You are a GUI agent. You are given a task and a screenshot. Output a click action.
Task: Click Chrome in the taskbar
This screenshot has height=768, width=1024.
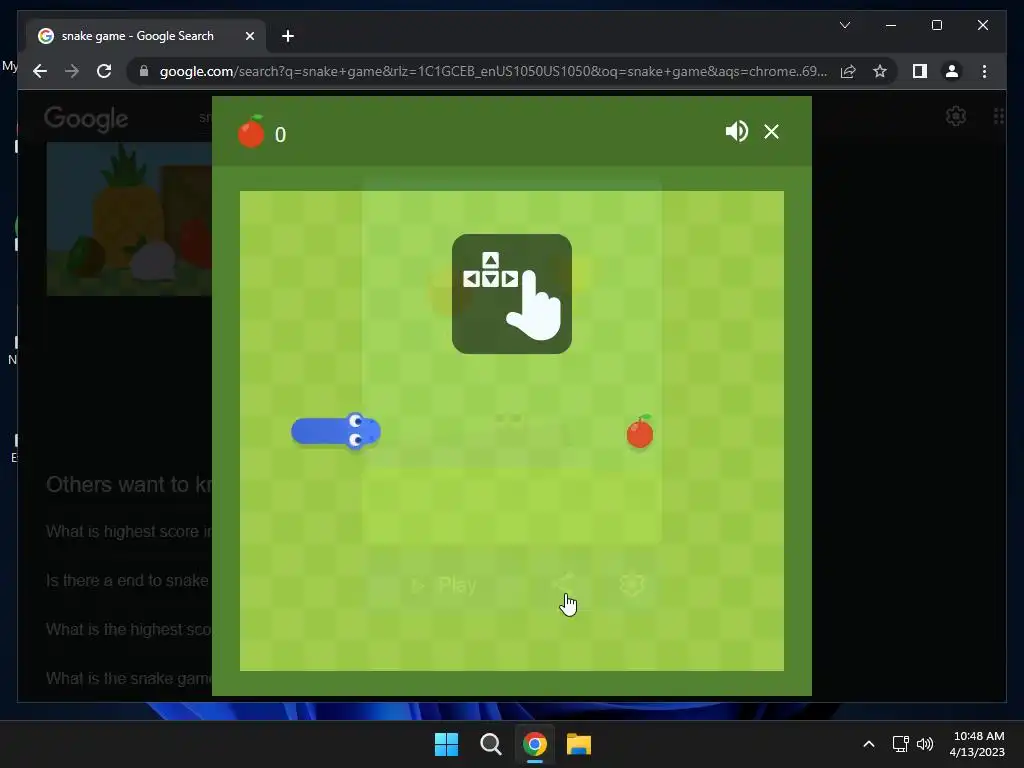(x=534, y=744)
